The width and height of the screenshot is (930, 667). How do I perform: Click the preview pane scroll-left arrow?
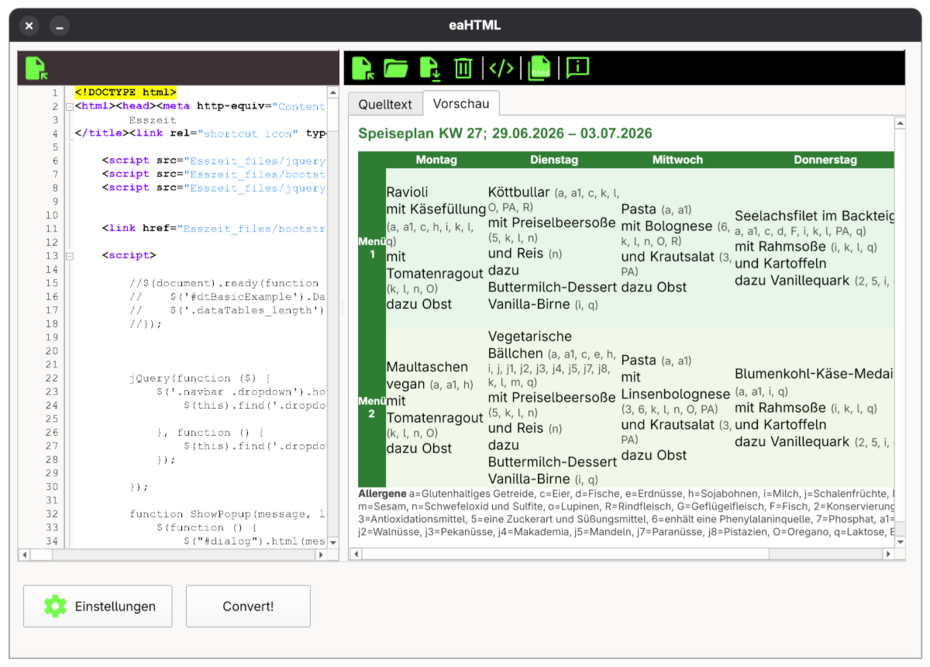tap(356, 554)
